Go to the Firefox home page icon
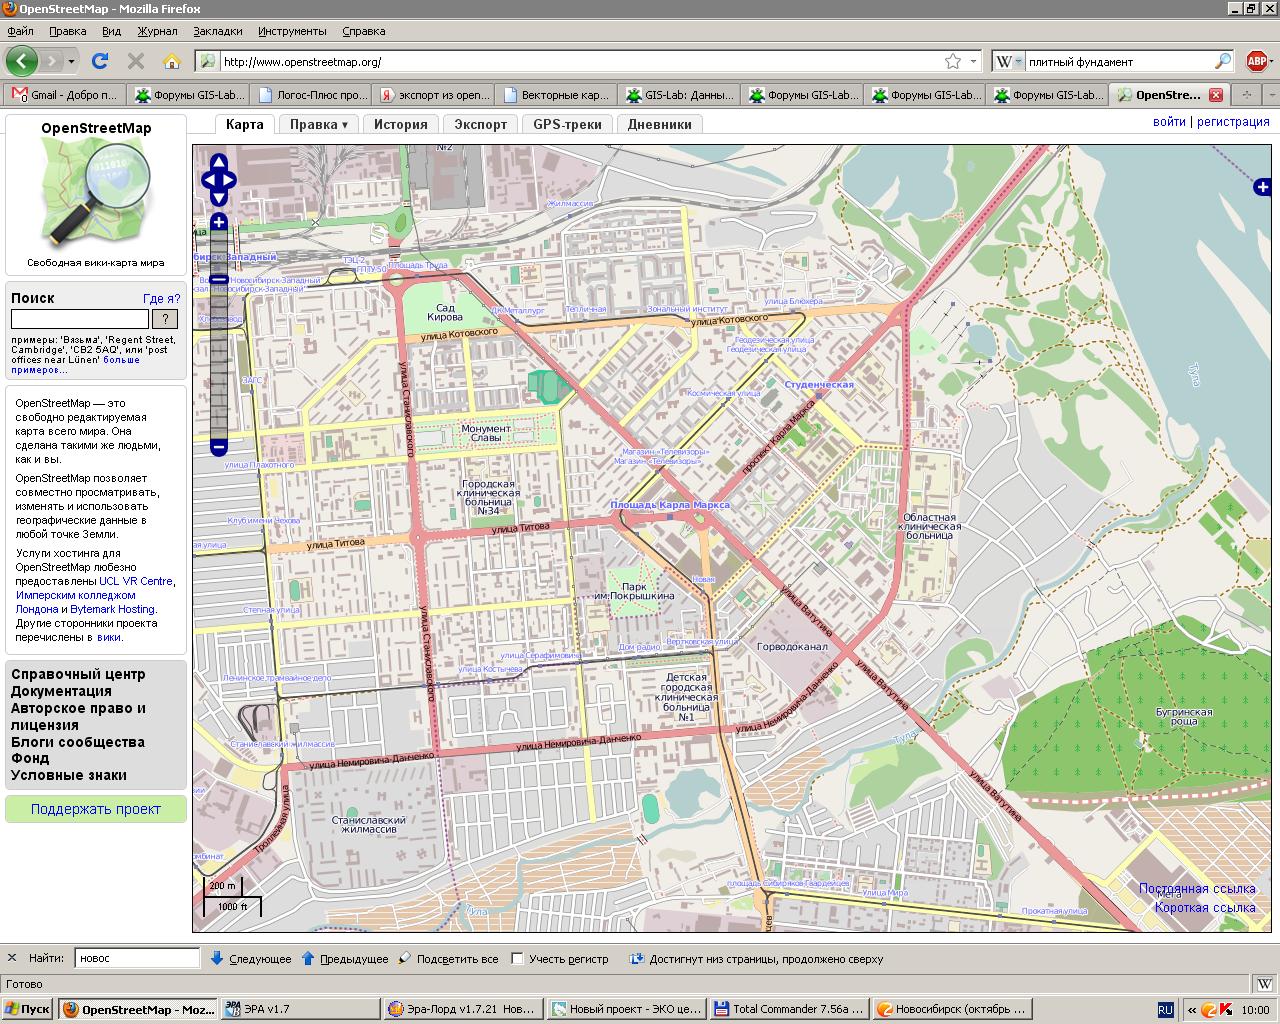The image size is (1280, 1024). click(x=172, y=61)
